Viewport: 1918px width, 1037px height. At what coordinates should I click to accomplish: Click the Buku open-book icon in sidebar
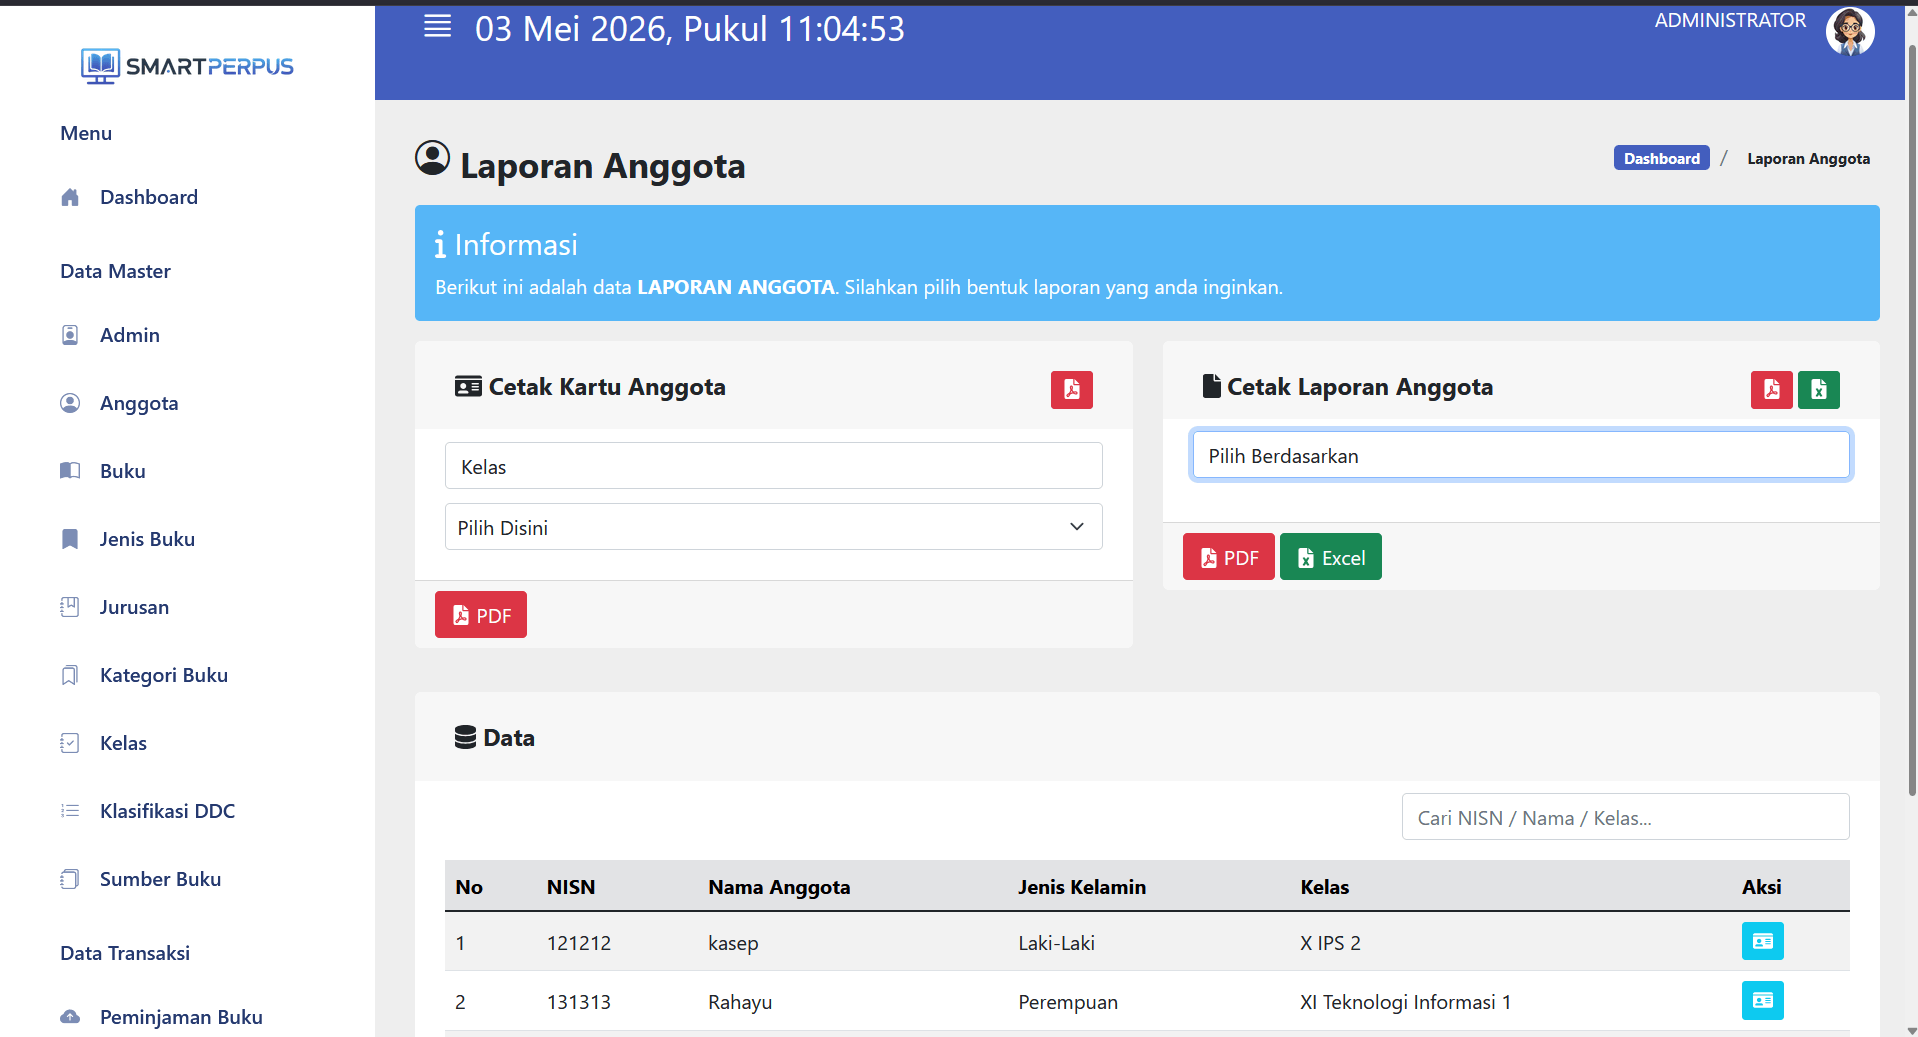pyautogui.click(x=70, y=471)
